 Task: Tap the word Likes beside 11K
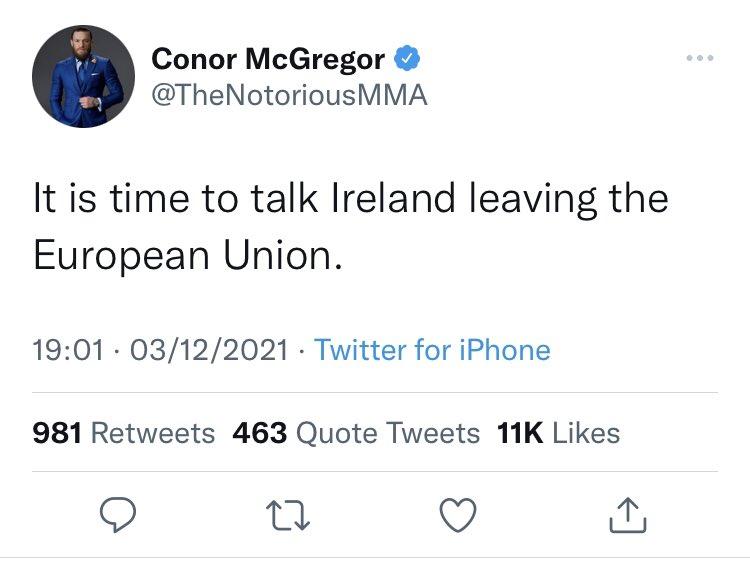coord(586,433)
